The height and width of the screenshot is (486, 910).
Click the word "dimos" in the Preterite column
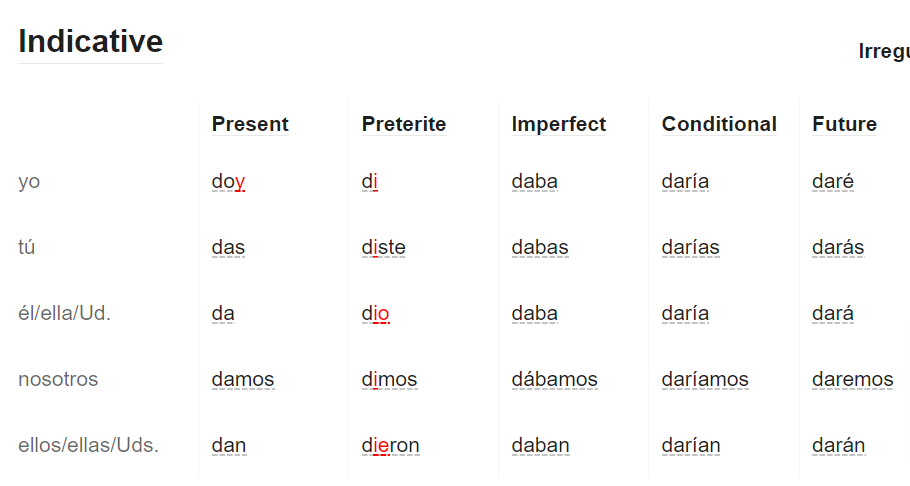[389, 380]
